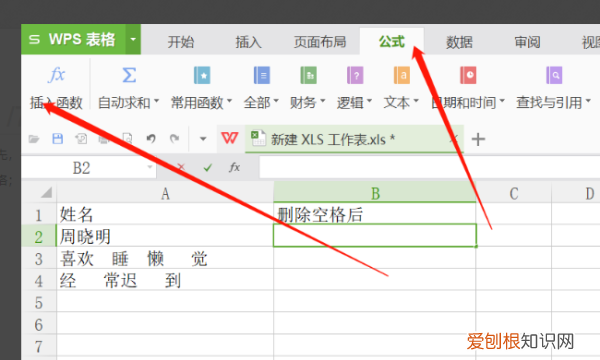Expand 常用函数 dropdown arrow
This screenshot has height=360, width=600.
point(229,101)
